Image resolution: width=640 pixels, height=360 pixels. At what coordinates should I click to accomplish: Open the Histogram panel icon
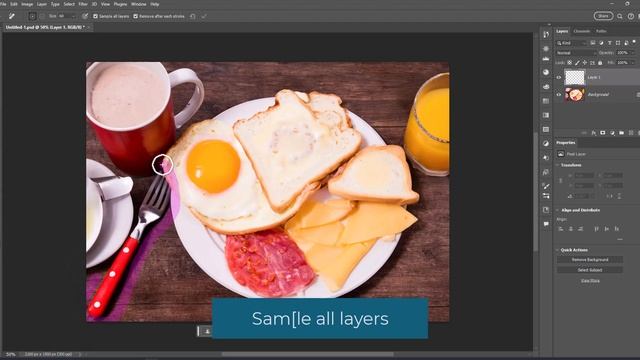point(546,58)
